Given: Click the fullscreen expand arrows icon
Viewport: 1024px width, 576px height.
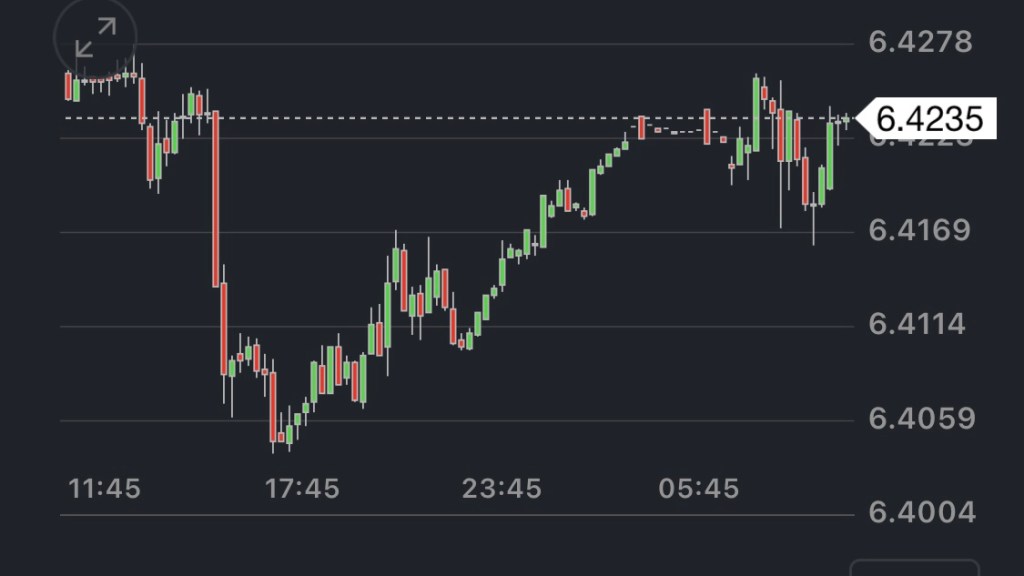Looking at the screenshot, I should tap(96, 39).
